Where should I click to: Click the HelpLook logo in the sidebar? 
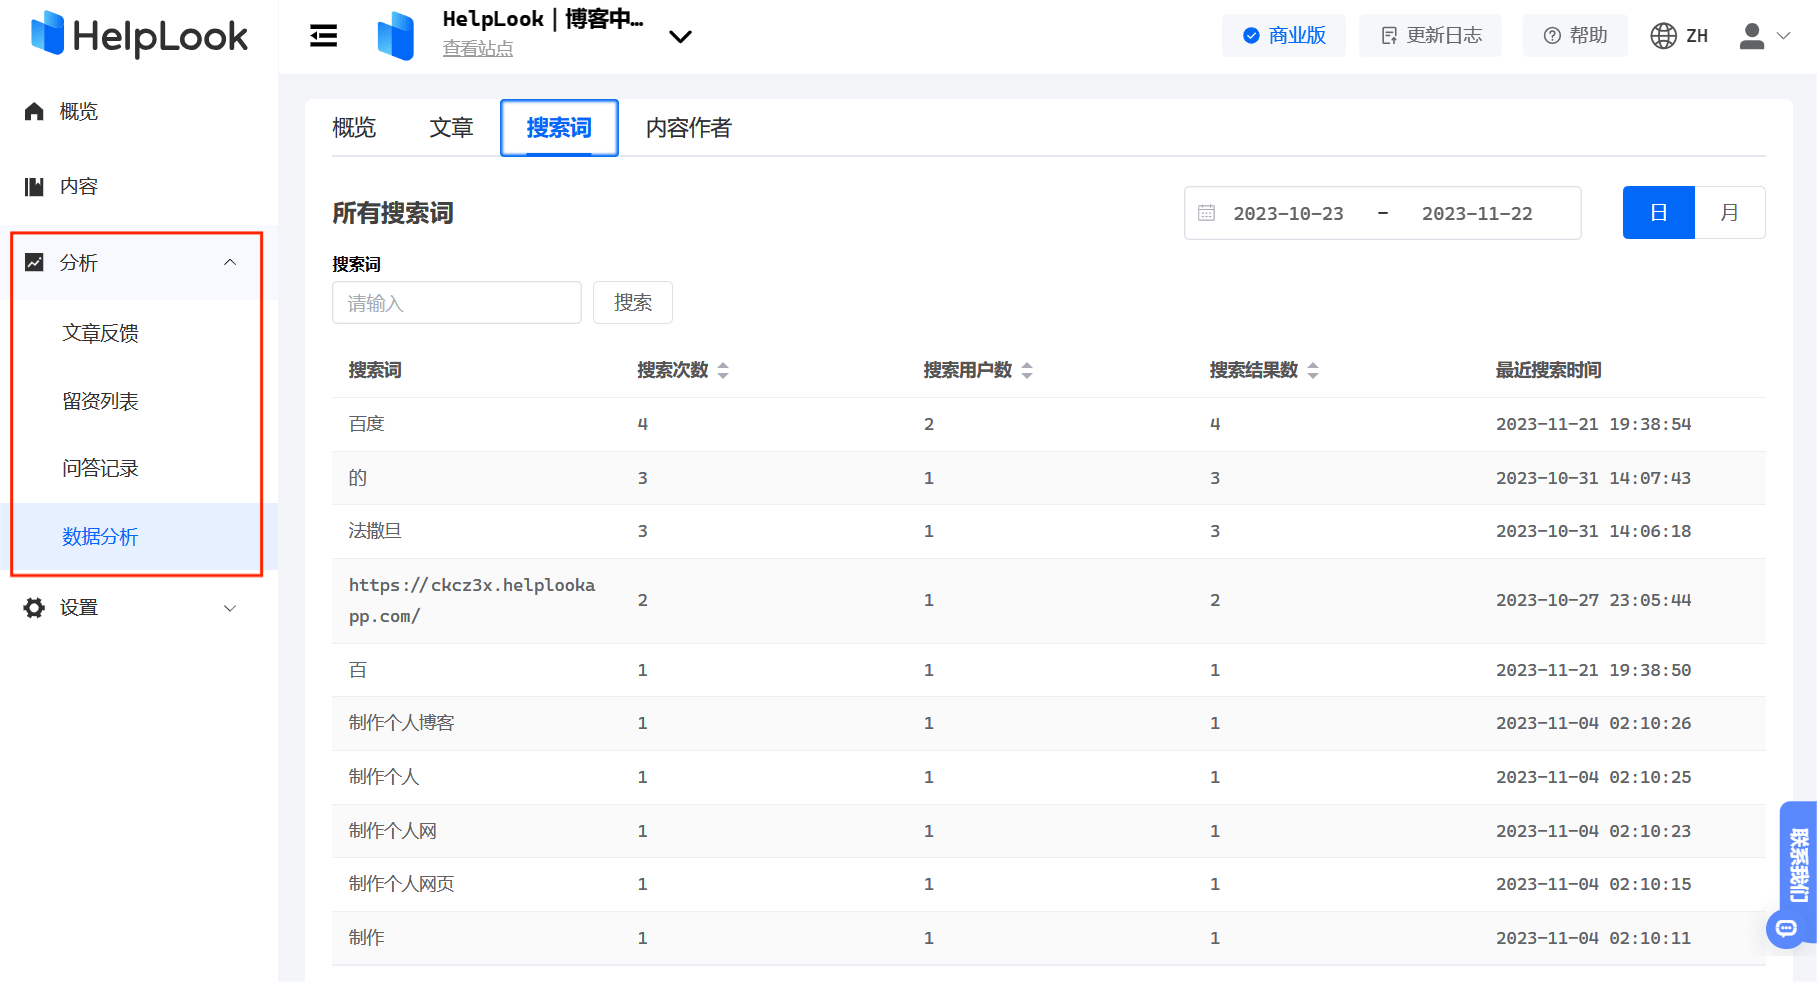tap(139, 36)
